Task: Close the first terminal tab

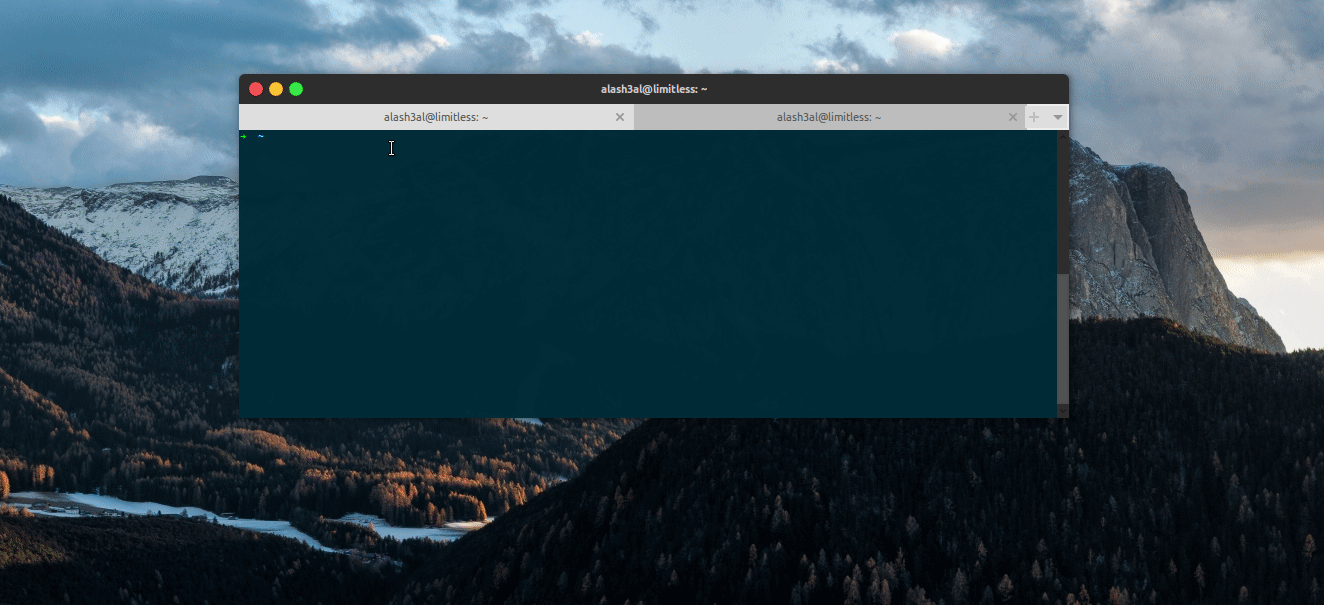Action: pos(620,117)
